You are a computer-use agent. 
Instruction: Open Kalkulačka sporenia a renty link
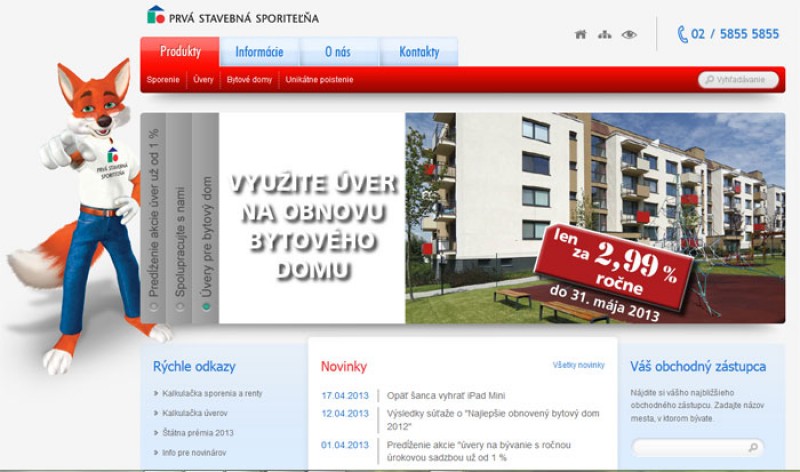[x=212, y=393]
